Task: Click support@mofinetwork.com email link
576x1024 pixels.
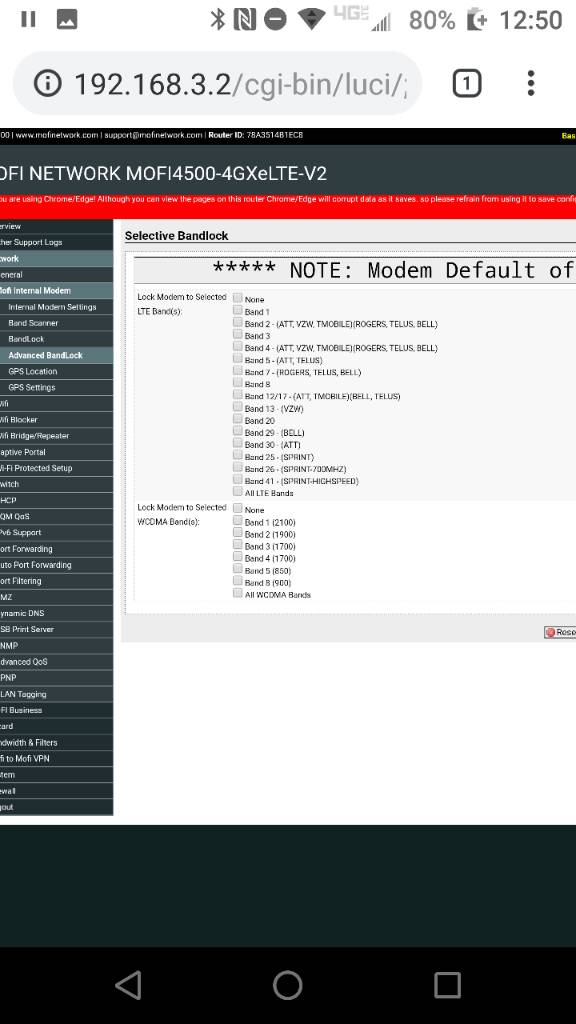Action: [x=153, y=135]
